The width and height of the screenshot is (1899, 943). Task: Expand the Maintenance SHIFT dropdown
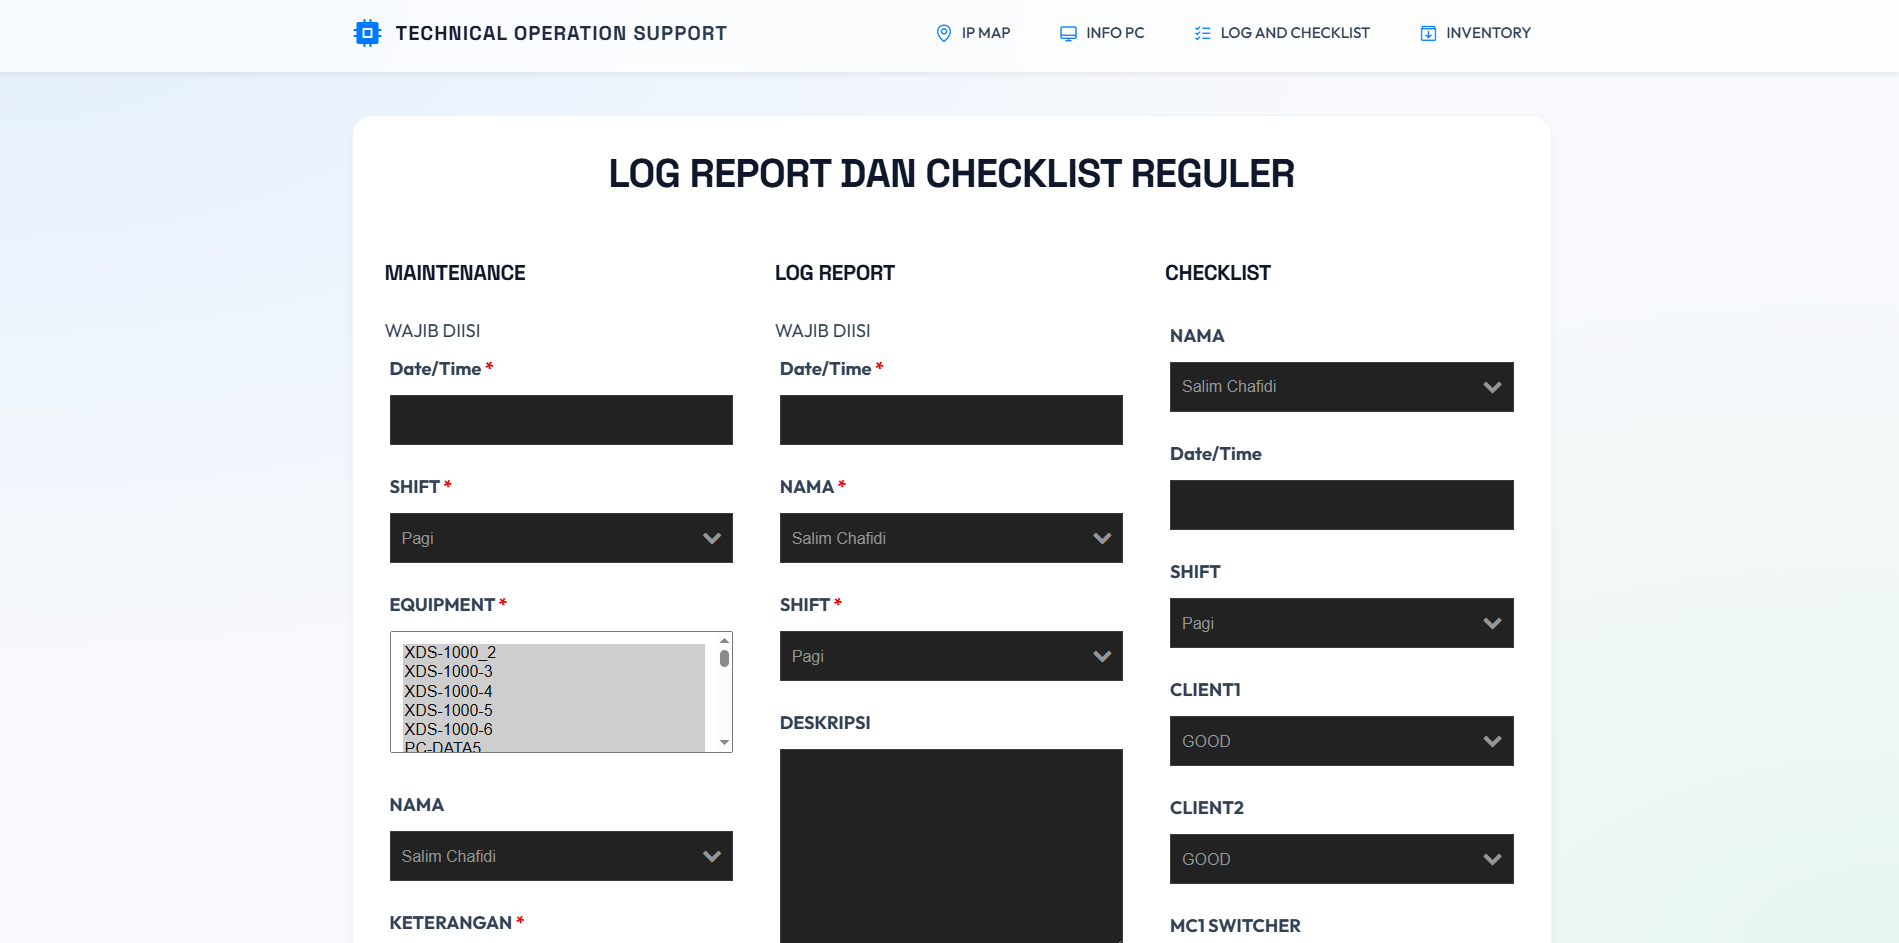click(561, 538)
